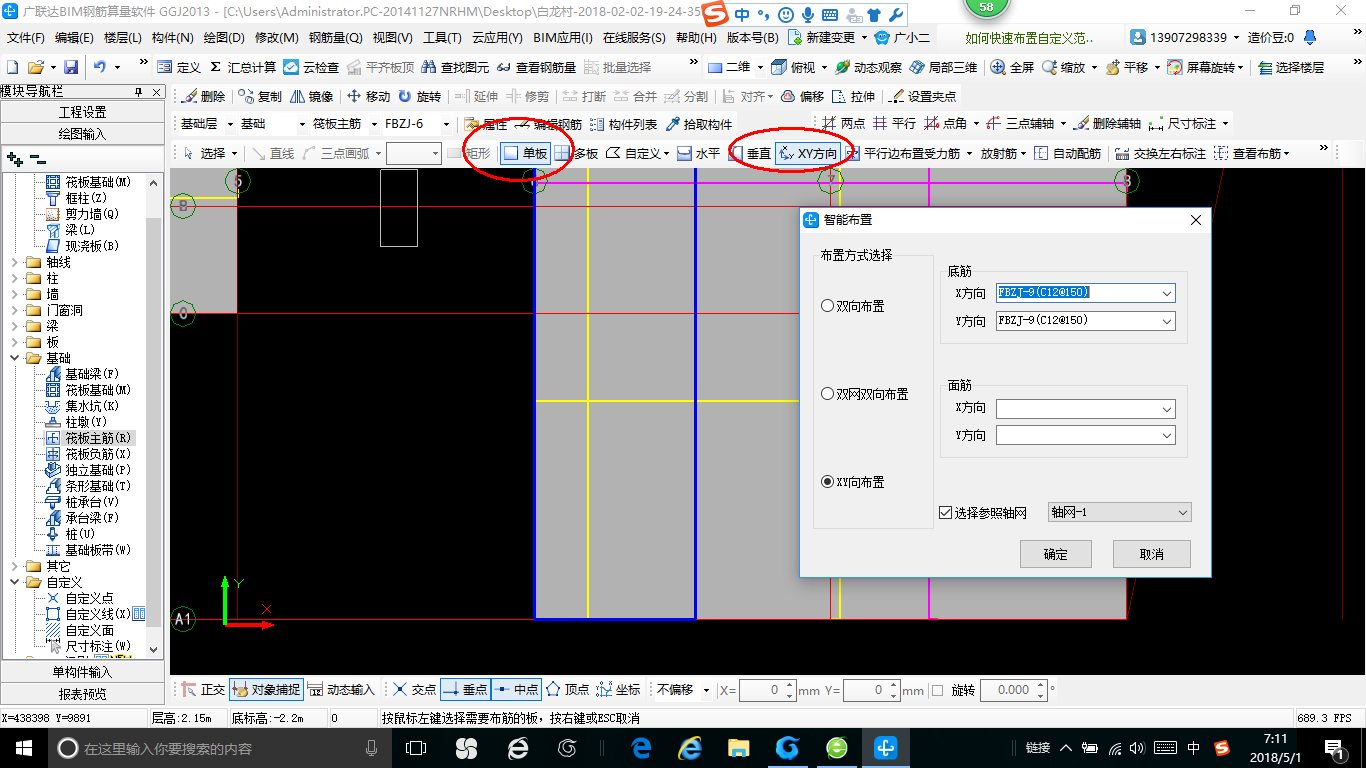Expand the 轴线 tree folder
This screenshot has width=1366, height=768.
pos(15,262)
